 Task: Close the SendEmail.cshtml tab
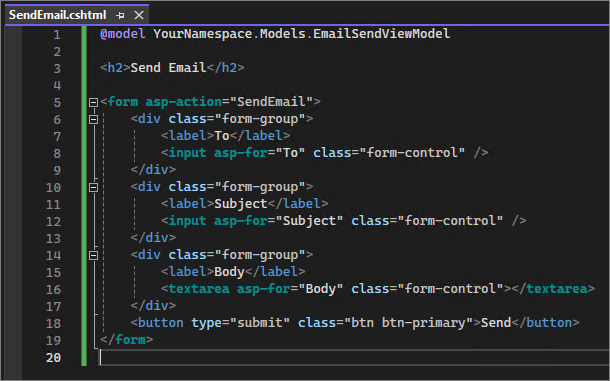pos(139,15)
